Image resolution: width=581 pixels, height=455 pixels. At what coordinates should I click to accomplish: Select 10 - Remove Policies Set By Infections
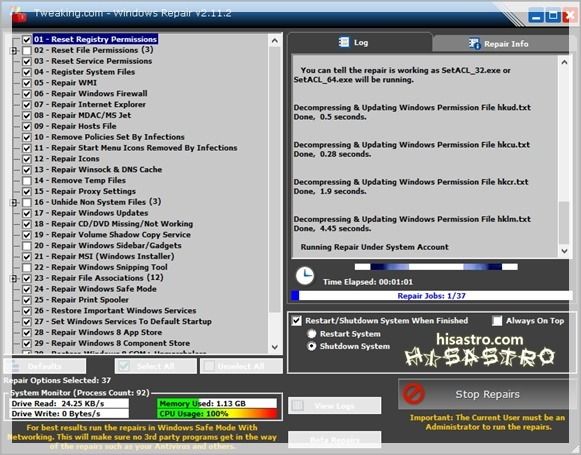[109, 137]
